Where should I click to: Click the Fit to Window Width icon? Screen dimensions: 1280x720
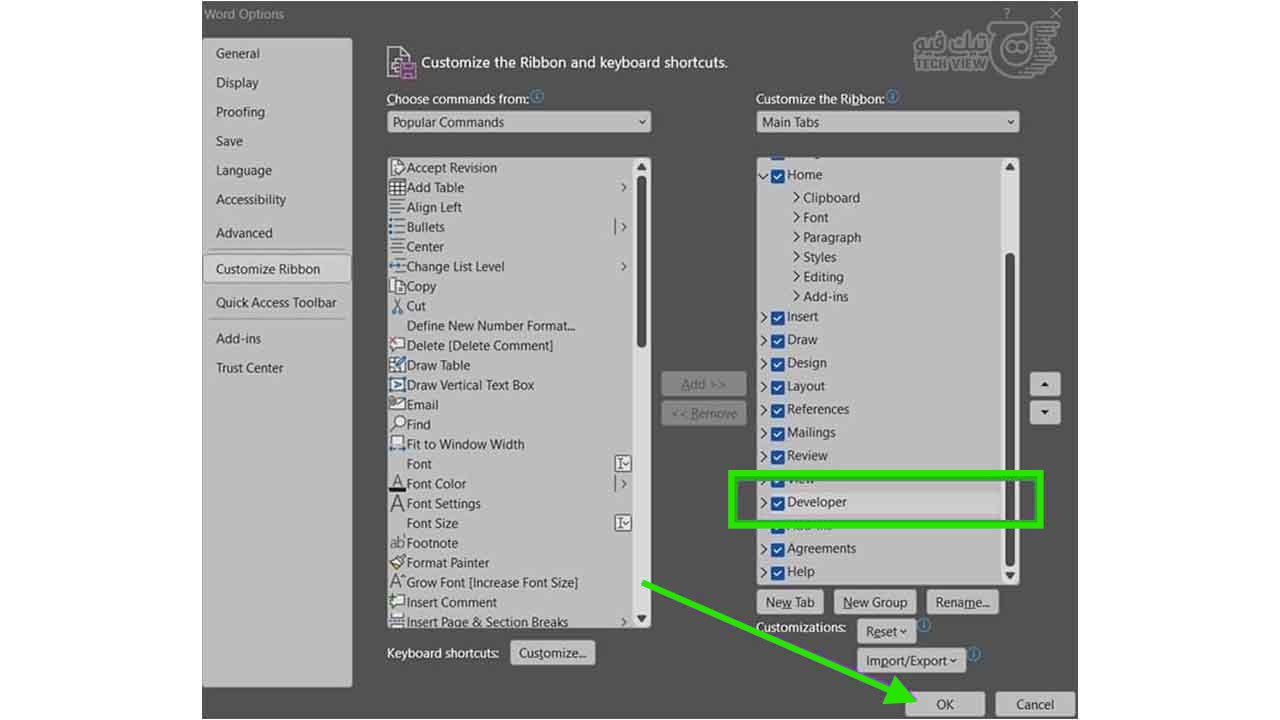tap(397, 444)
